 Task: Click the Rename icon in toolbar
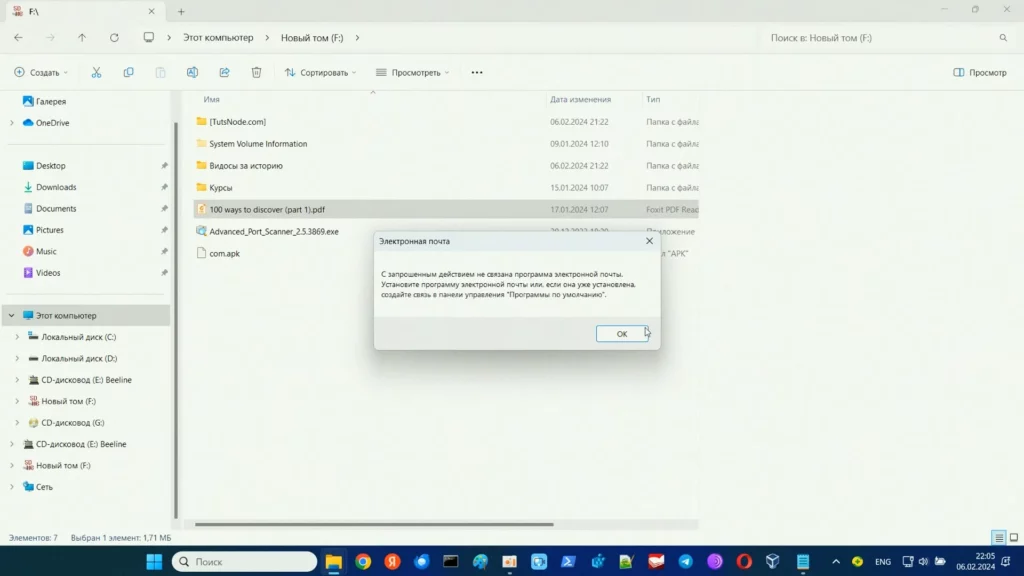192,72
